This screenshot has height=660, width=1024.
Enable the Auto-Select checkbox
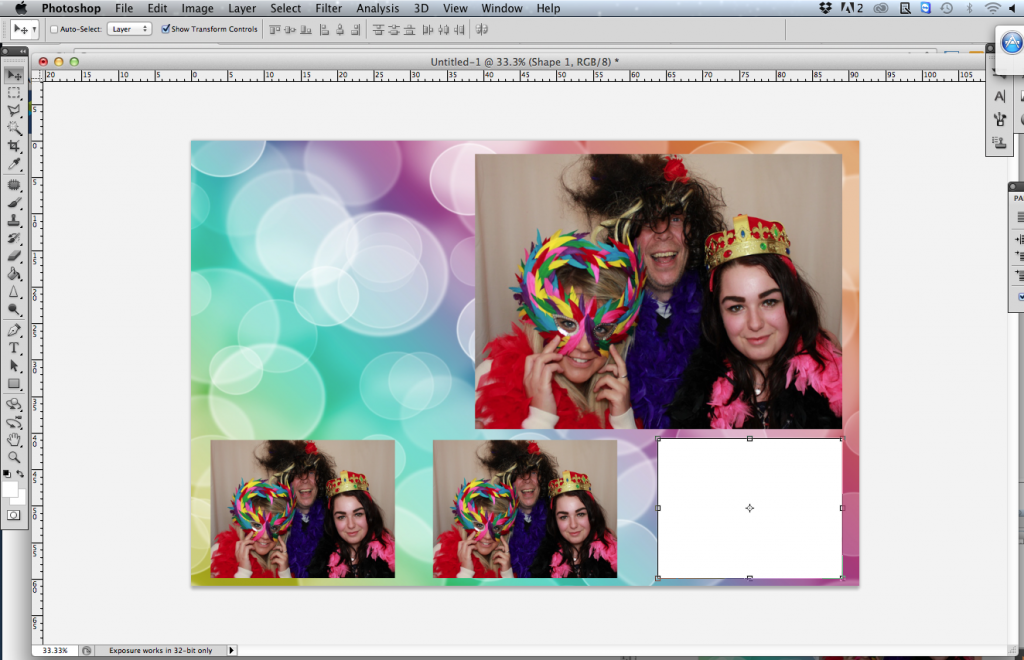54,29
